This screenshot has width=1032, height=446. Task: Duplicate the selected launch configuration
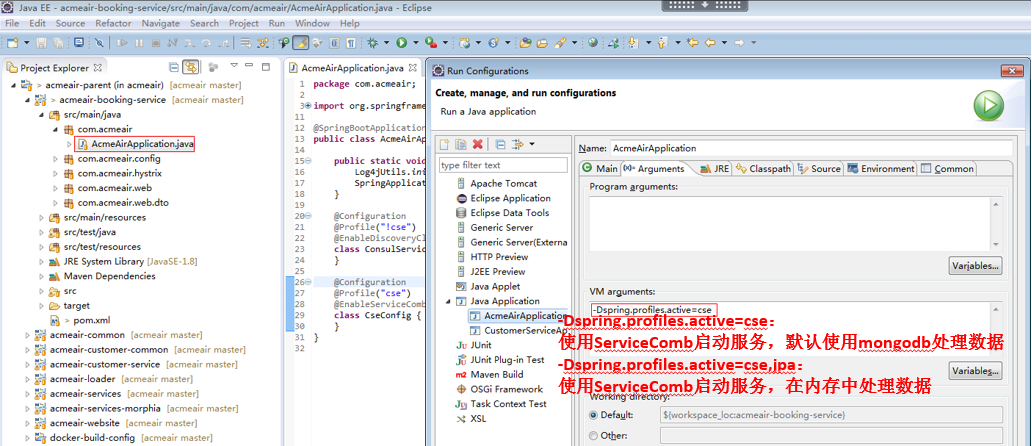click(x=461, y=145)
